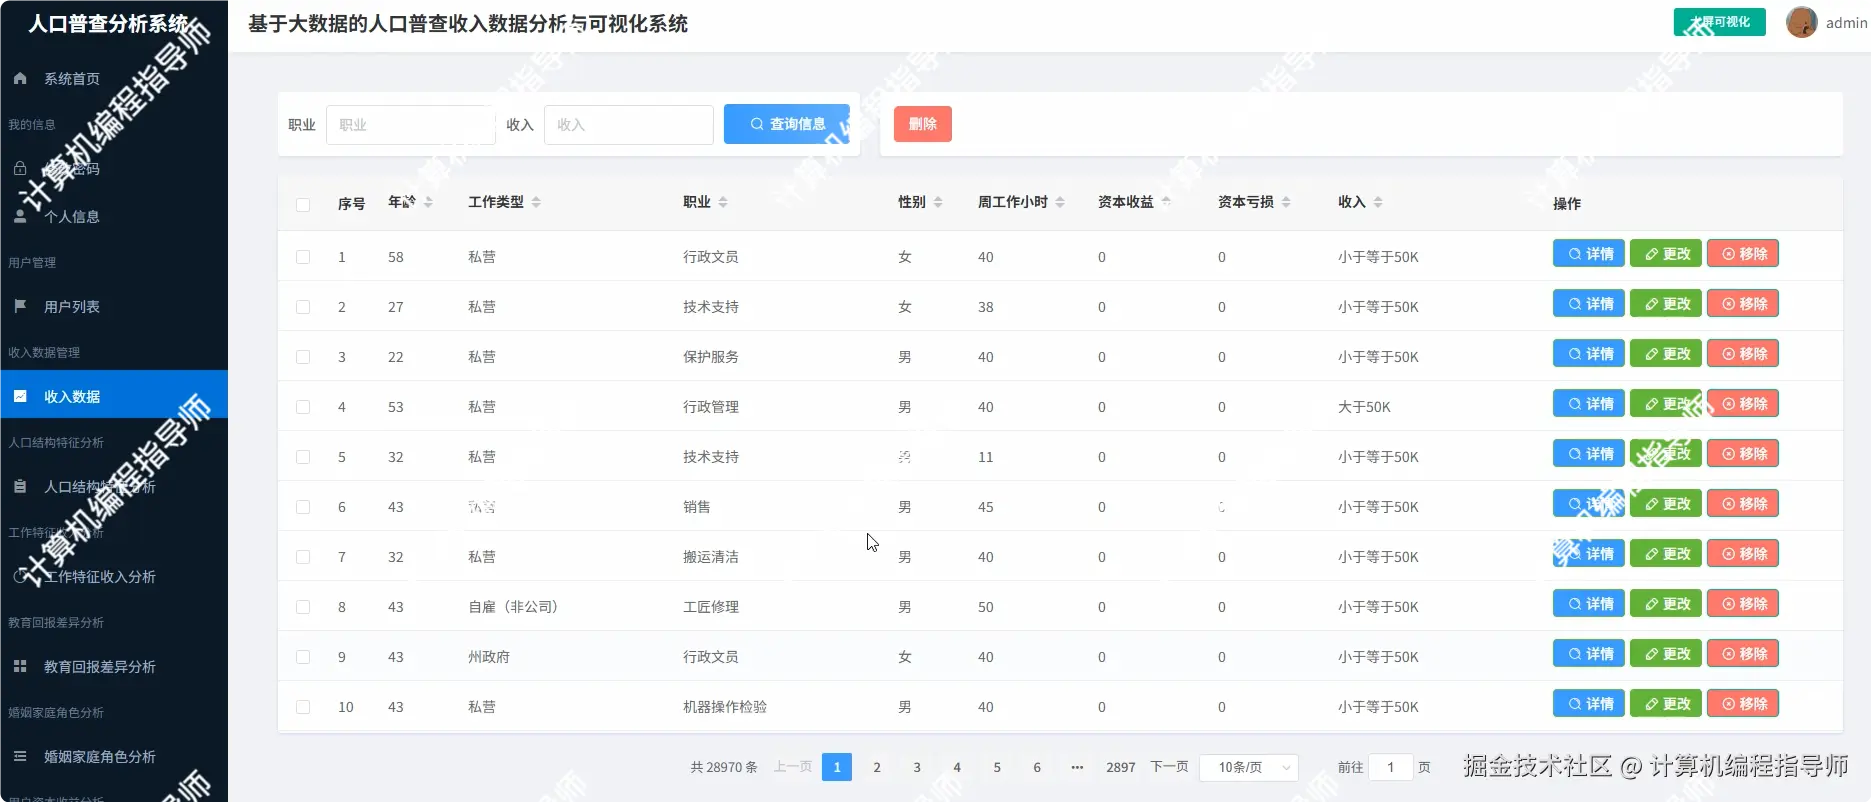Go to page 2 in pagination
1871x802 pixels.
[877, 767]
